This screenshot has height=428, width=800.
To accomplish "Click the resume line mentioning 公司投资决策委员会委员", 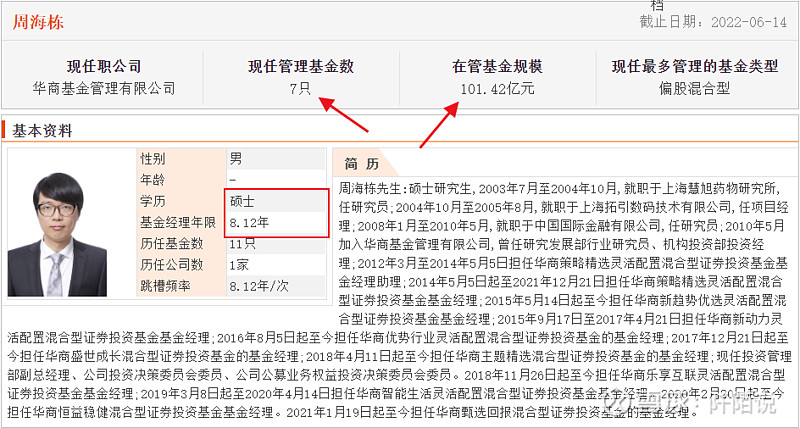I will click(396, 374).
